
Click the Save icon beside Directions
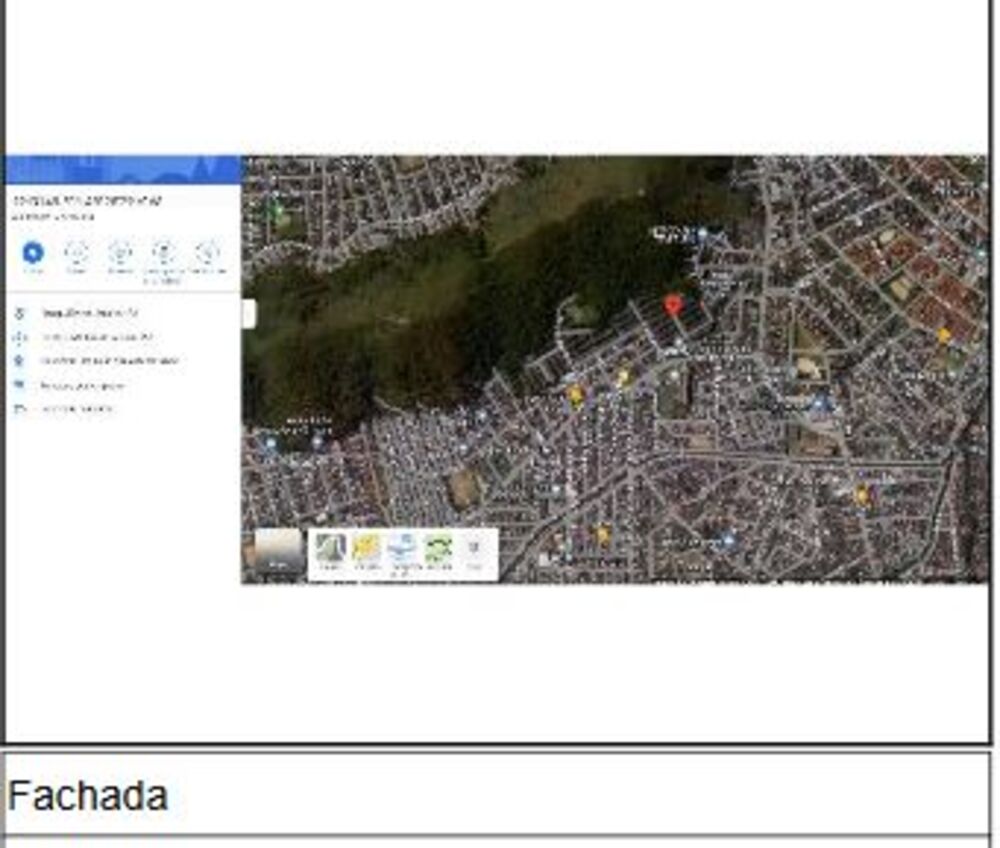pos(77,252)
